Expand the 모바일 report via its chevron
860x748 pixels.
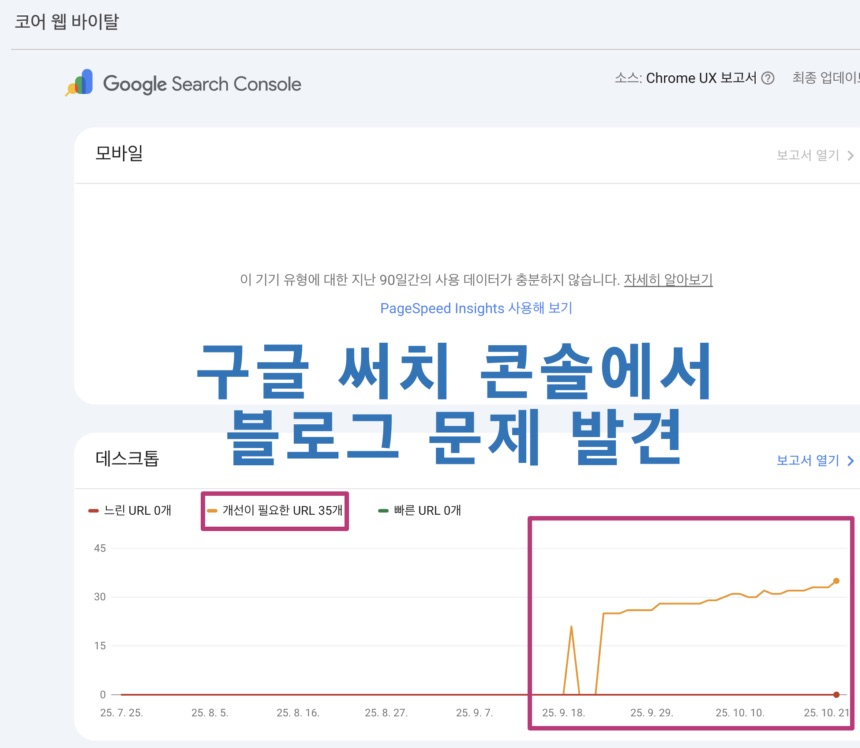[850, 156]
